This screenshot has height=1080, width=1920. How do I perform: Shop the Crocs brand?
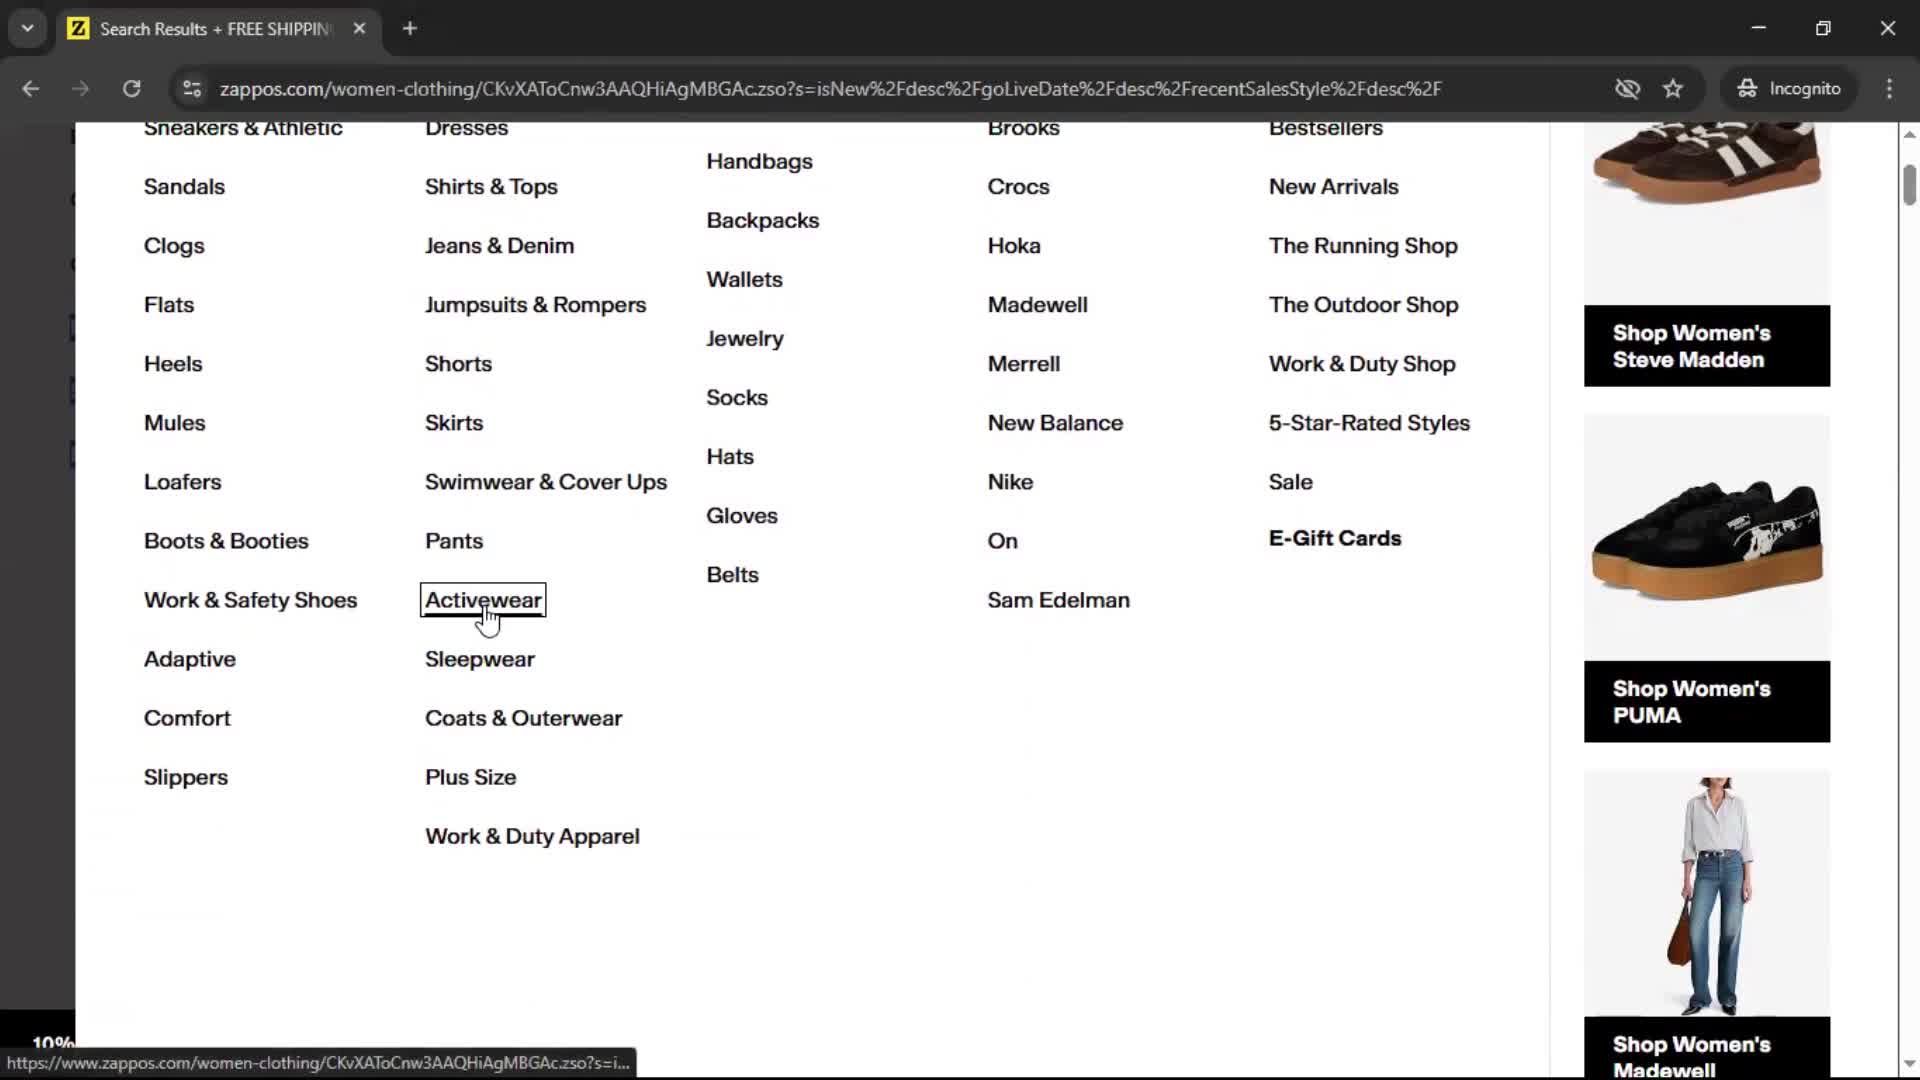[x=1018, y=187]
